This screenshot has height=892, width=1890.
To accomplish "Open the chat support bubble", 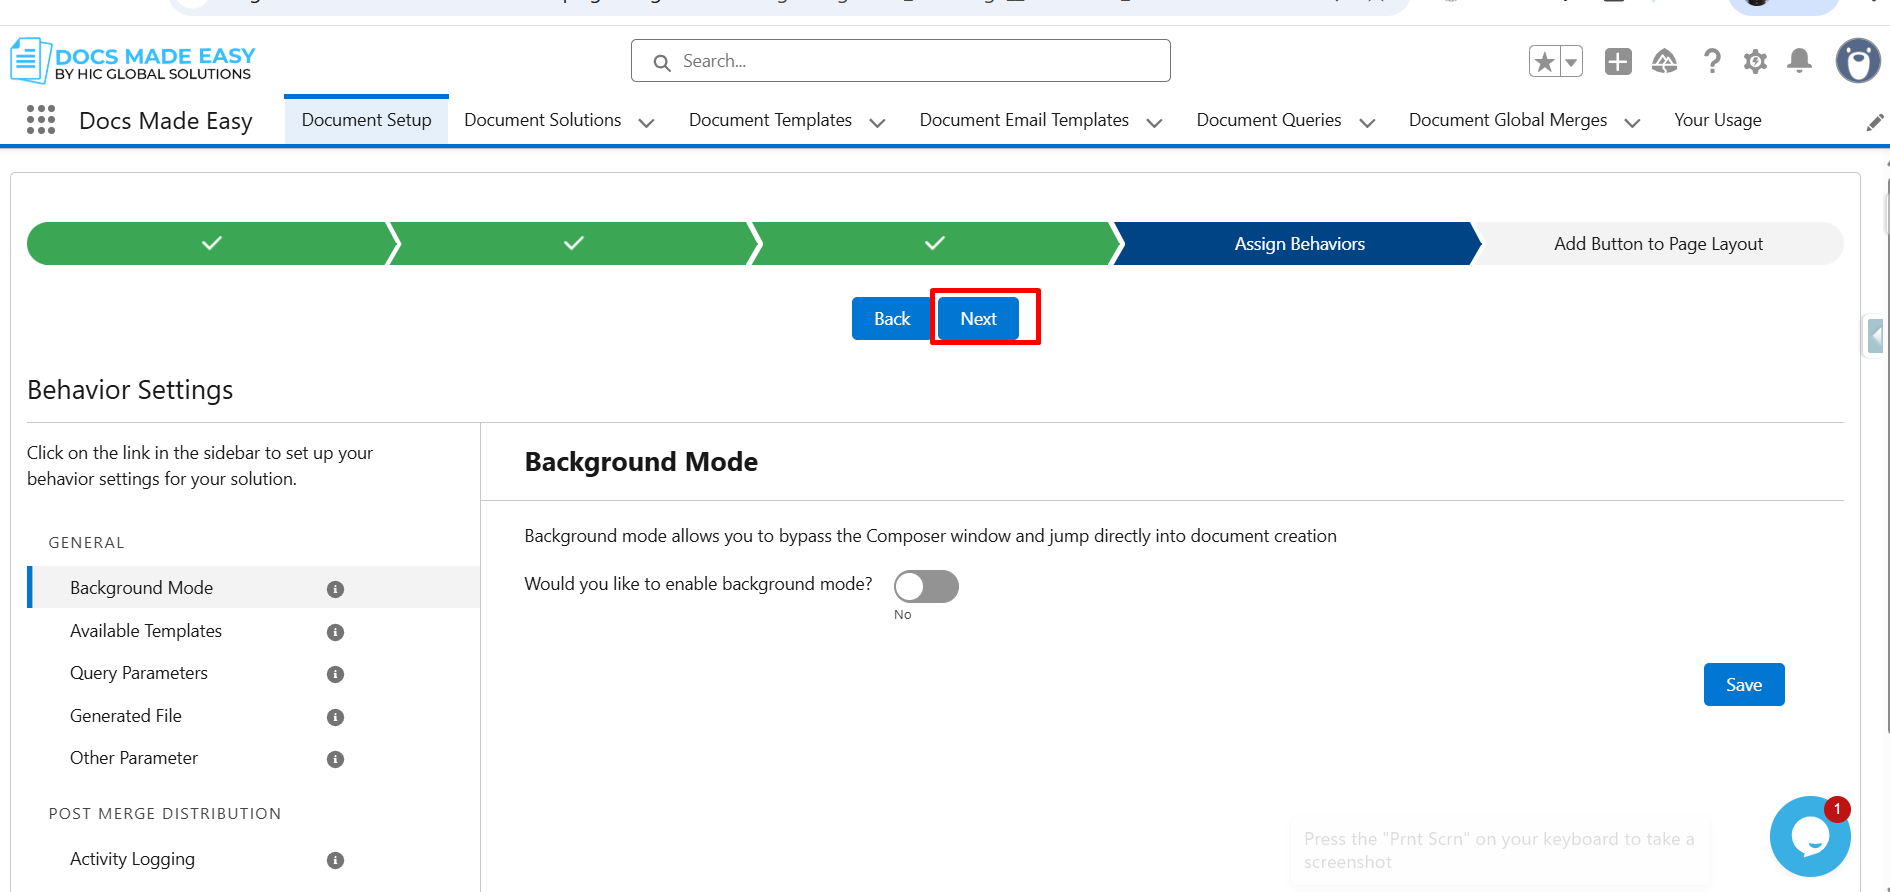I will (1809, 836).
